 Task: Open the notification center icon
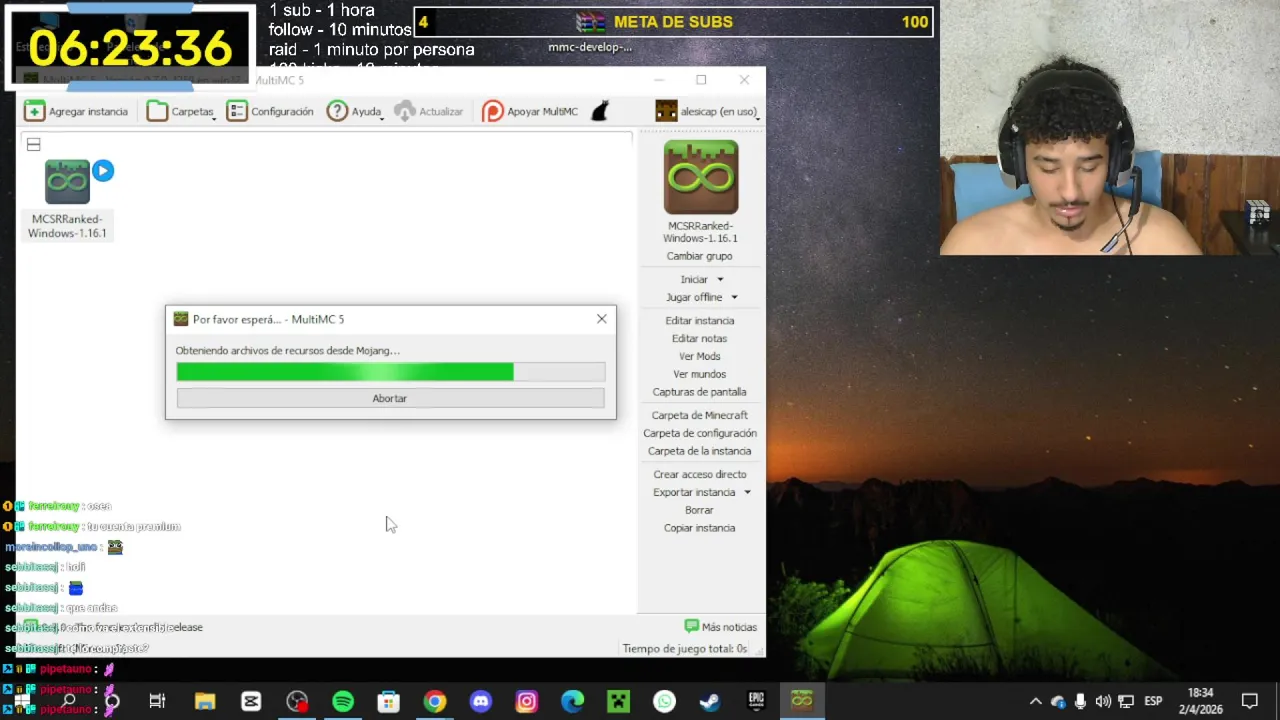pyautogui.click(x=1250, y=702)
